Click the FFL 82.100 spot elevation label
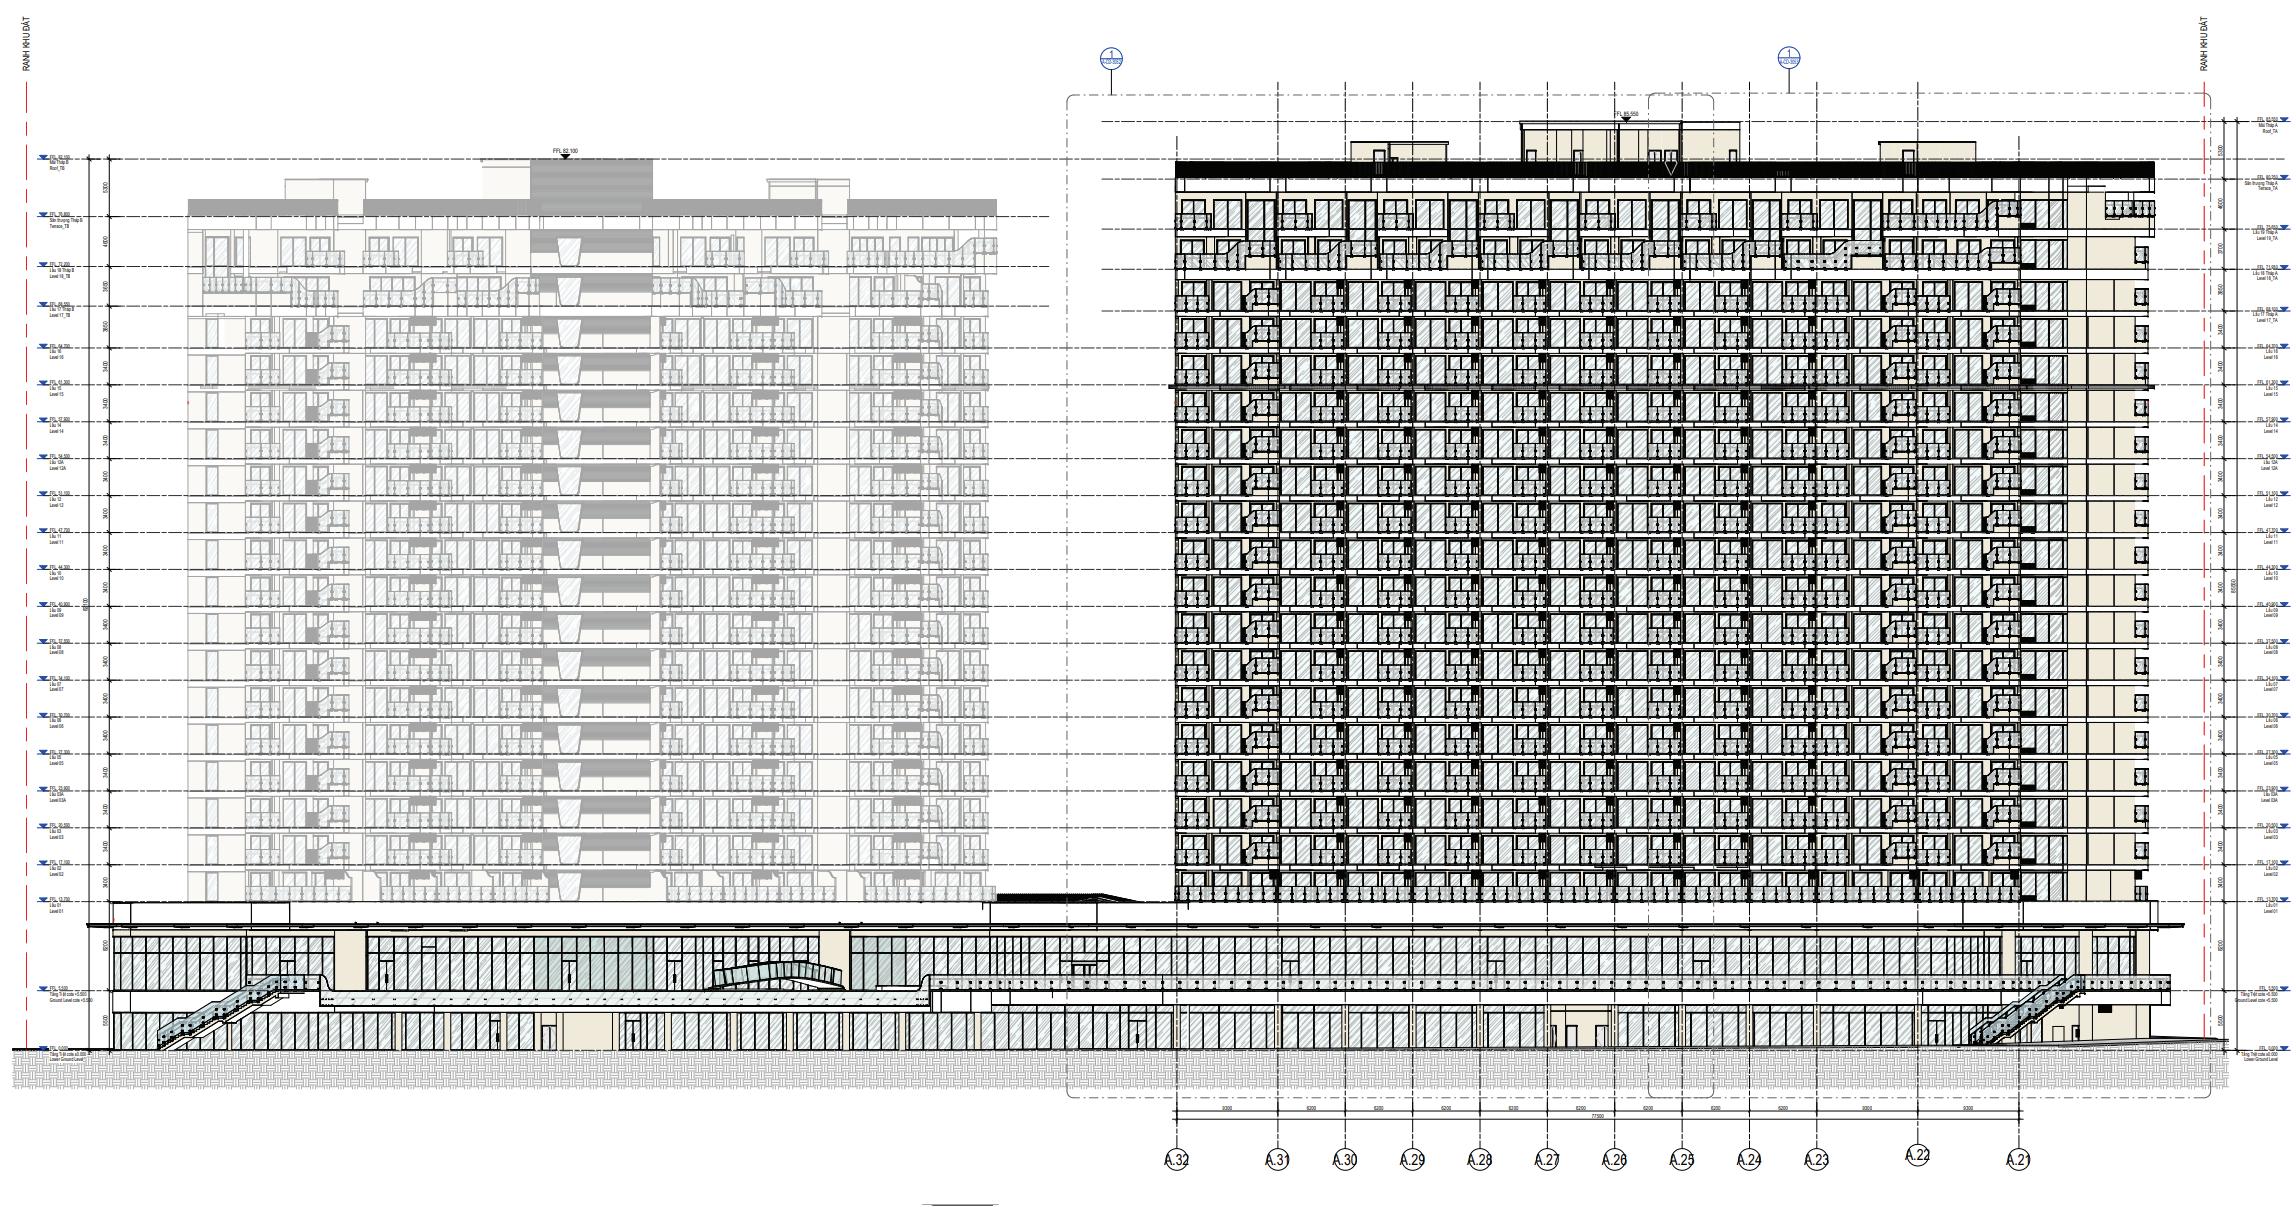Screen dimensions: 2296x1207 click(x=565, y=152)
